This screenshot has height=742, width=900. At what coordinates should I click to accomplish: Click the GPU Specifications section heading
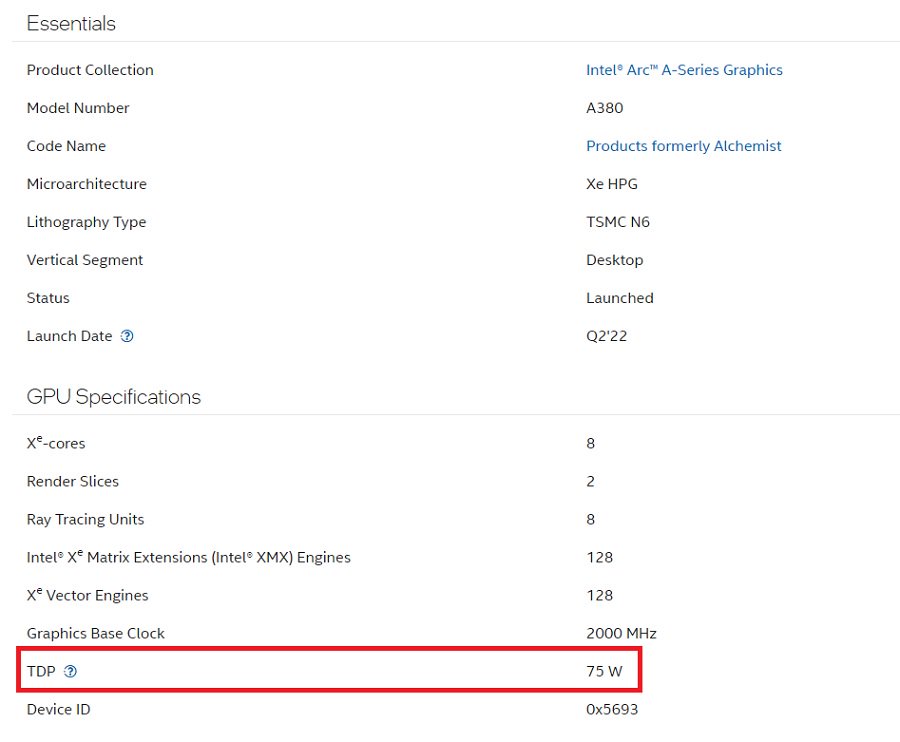pyautogui.click(x=113, y=397)
